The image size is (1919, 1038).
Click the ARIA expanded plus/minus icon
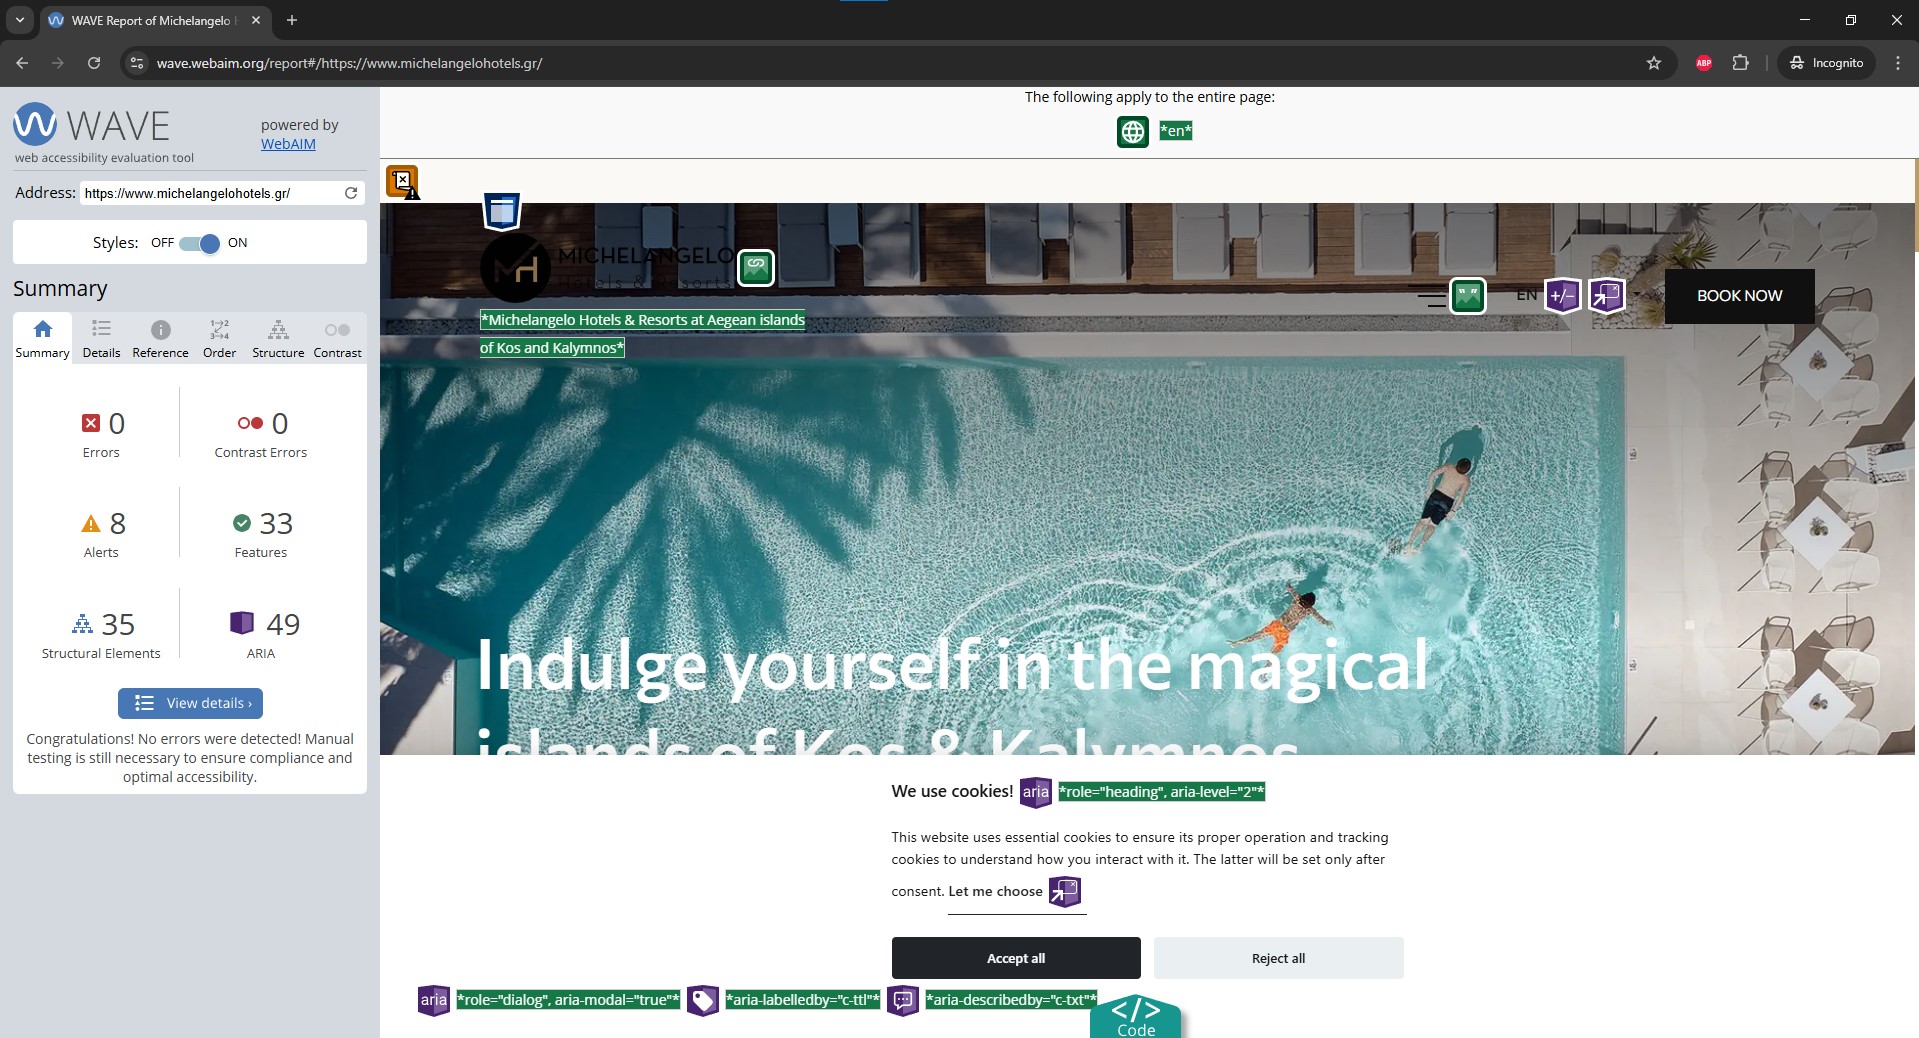[1562, 296]
